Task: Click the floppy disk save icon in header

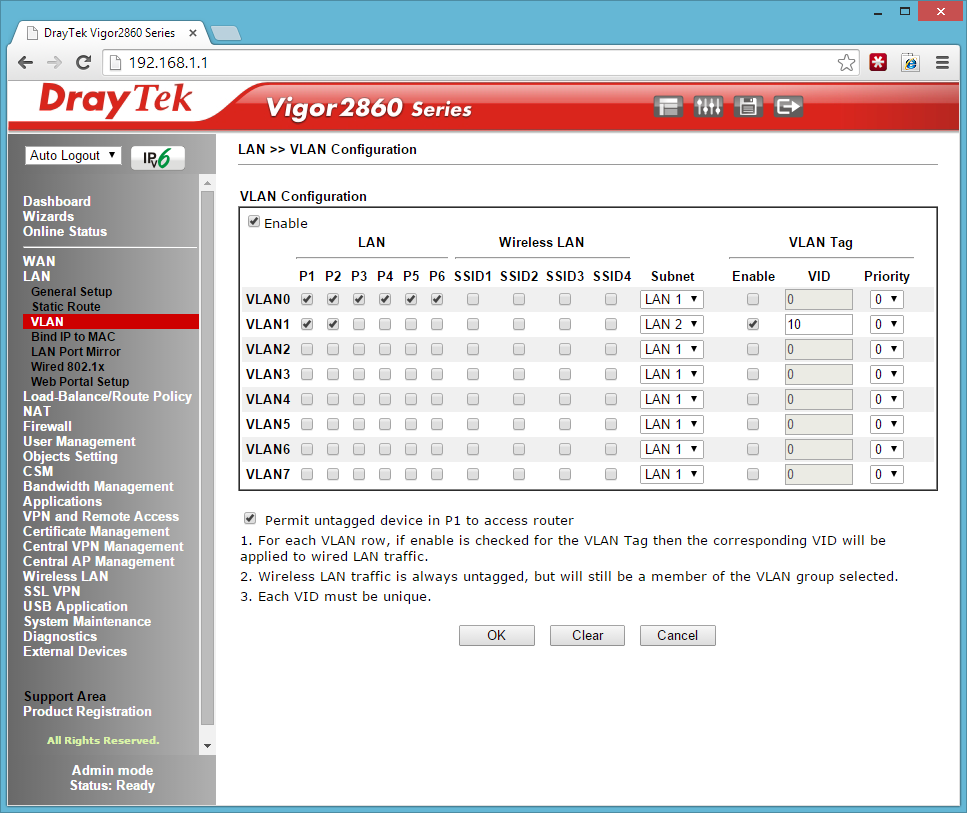Action: (748, 107)
